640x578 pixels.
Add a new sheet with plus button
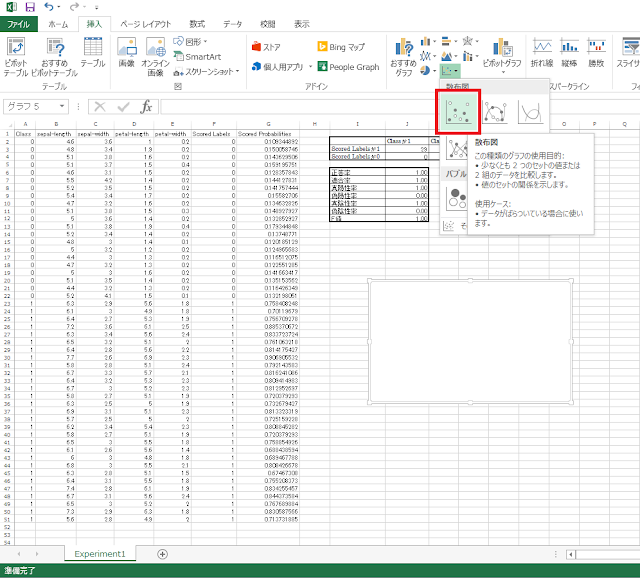tap(162, 554)
